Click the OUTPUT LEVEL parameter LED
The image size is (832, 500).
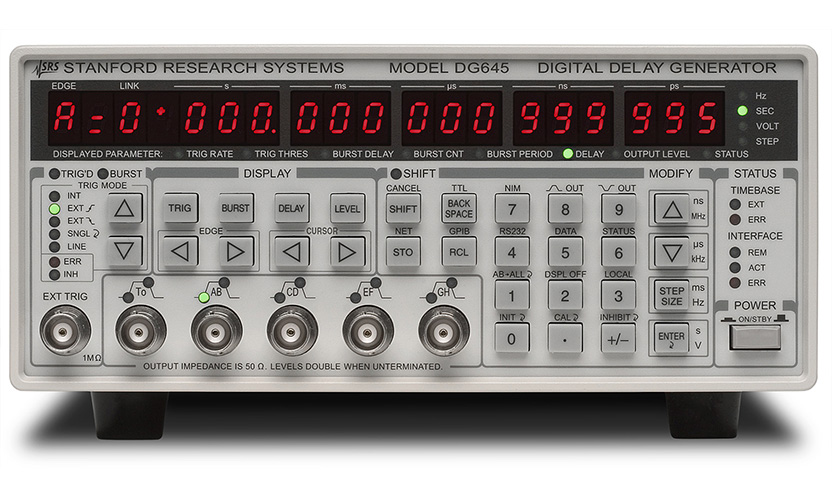click(x=616, y=154)
